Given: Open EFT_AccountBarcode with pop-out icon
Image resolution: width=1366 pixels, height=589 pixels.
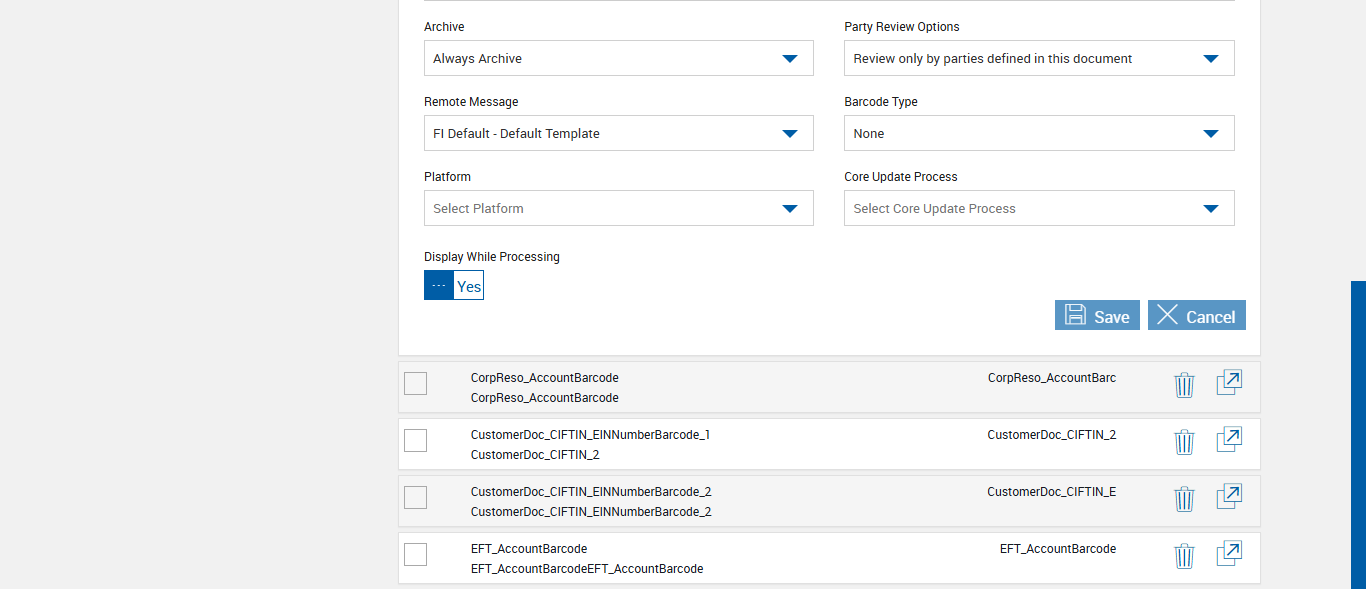Looking at the screenshot, I should (x=1229, y=554).
